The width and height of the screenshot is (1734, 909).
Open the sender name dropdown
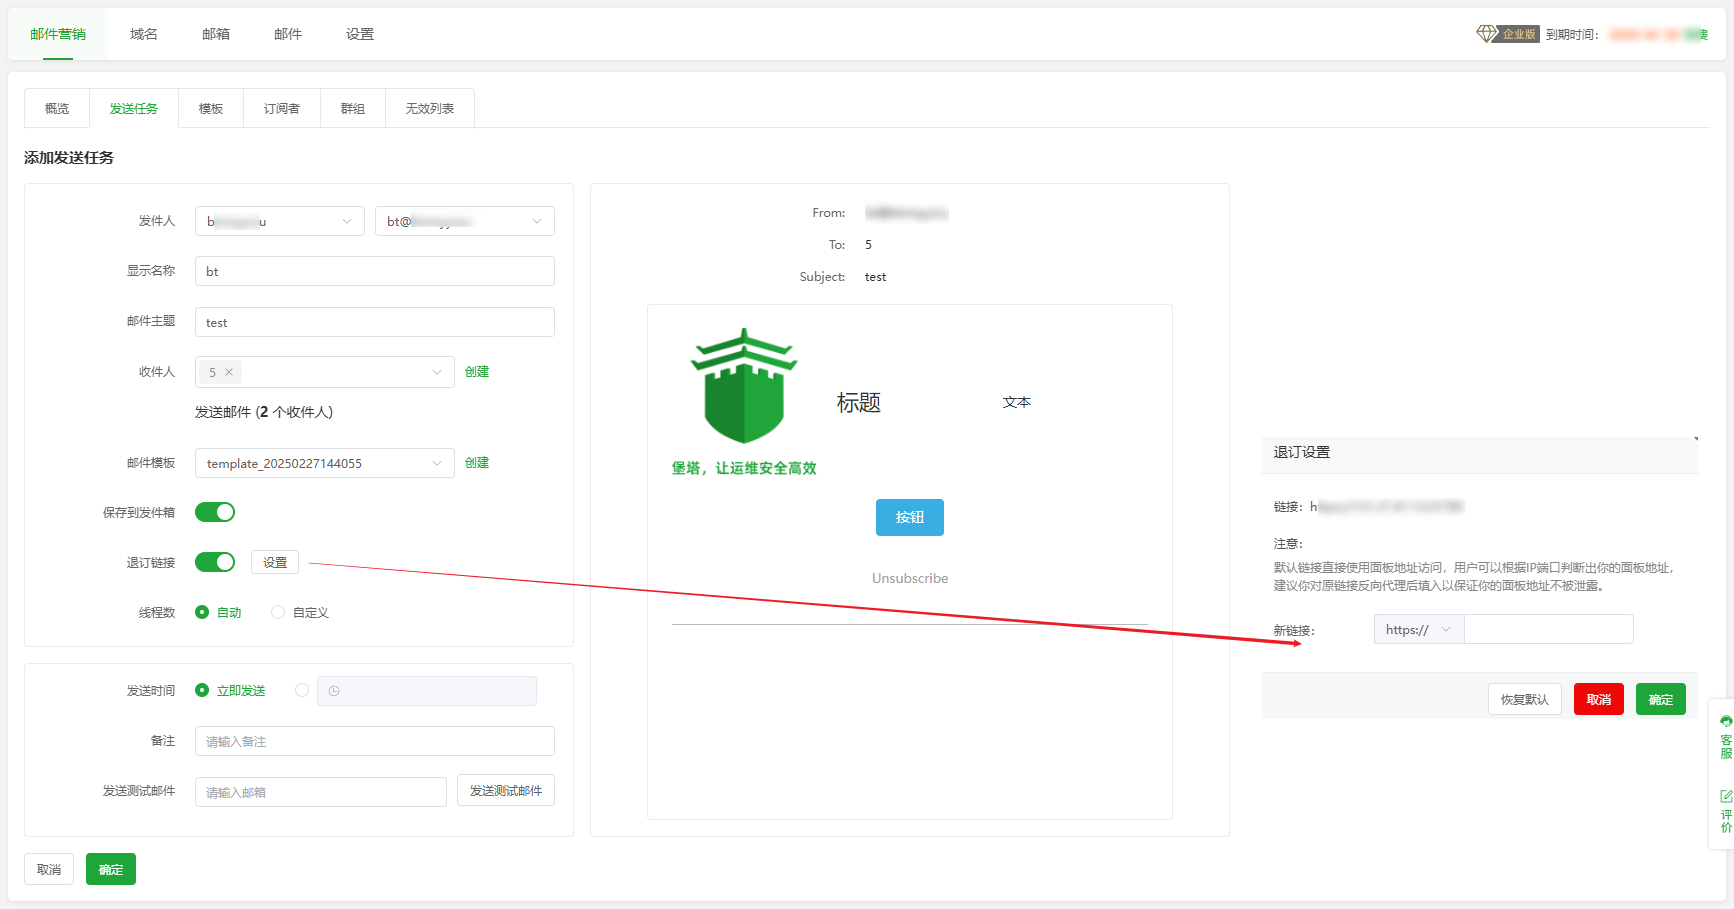[280, 221]
